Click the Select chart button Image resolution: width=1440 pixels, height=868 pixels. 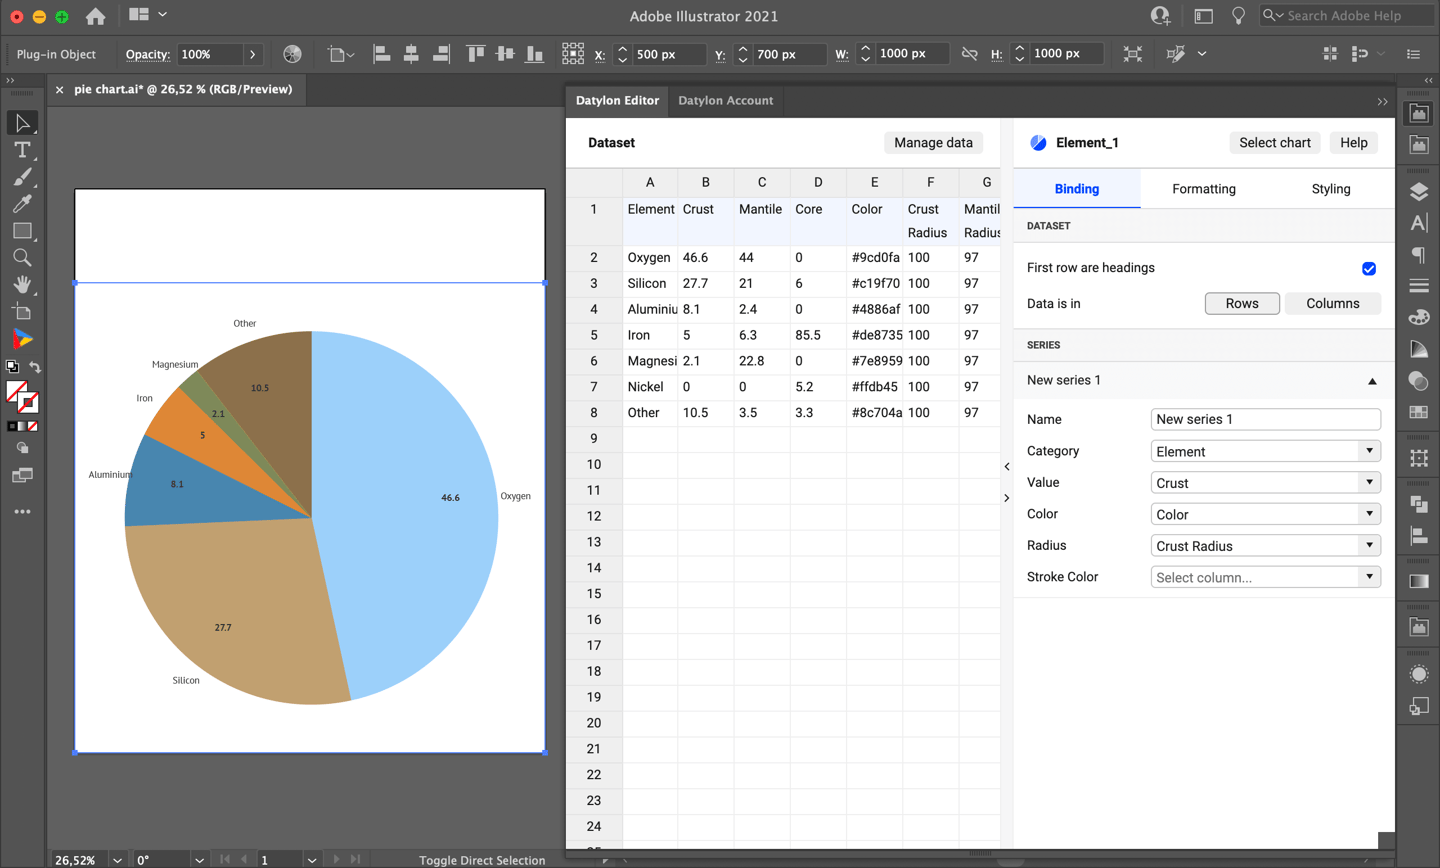point(1274,143)
